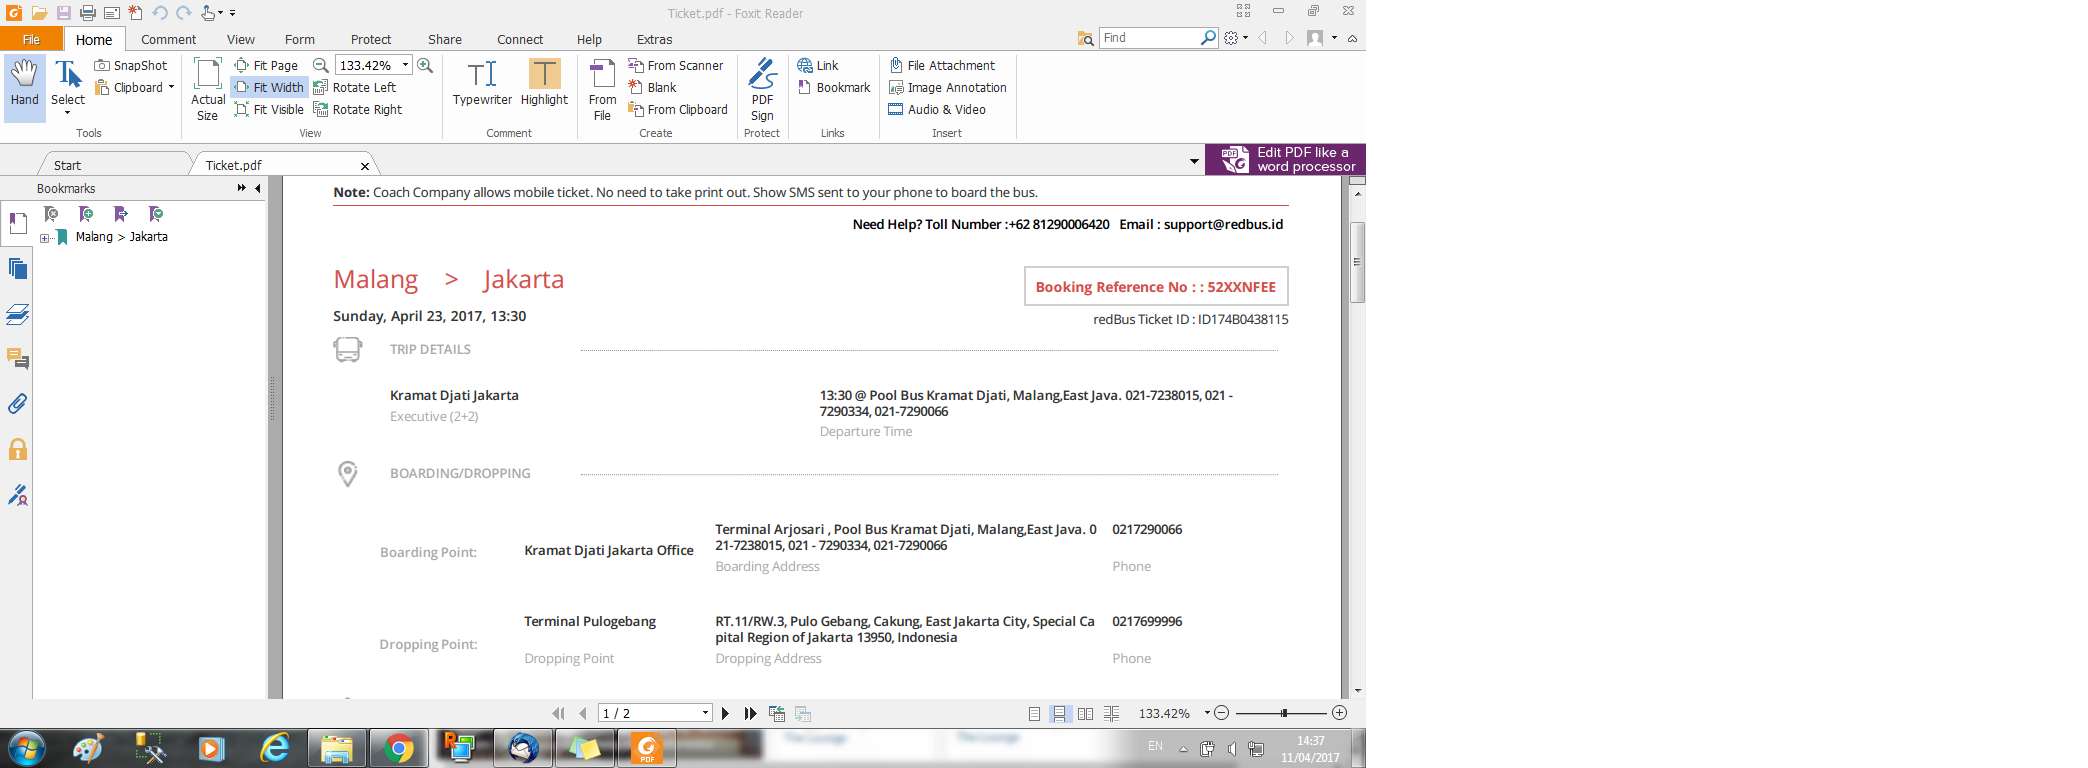Viewport: 2088px width, 768px height.
Task: Expand the Malang > Jakarta bookmark
Action: (x=45, y=238)
